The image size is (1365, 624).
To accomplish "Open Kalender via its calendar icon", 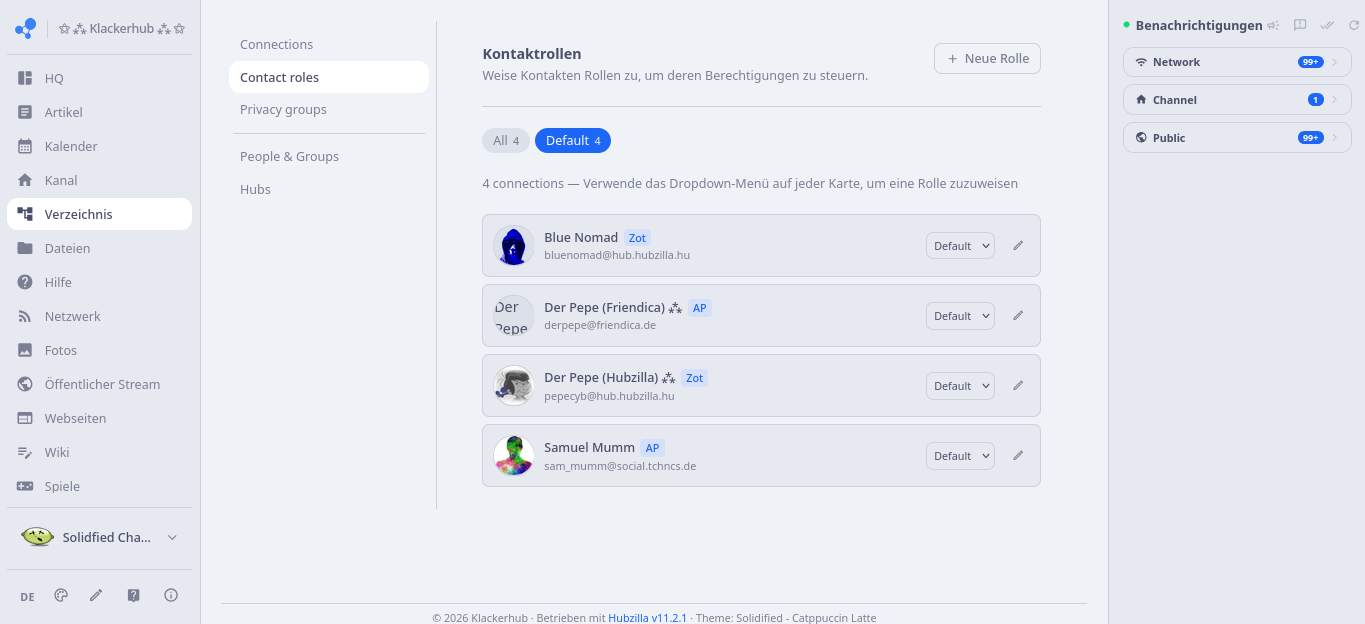I will pyautogui.click(x=25, y=146).
